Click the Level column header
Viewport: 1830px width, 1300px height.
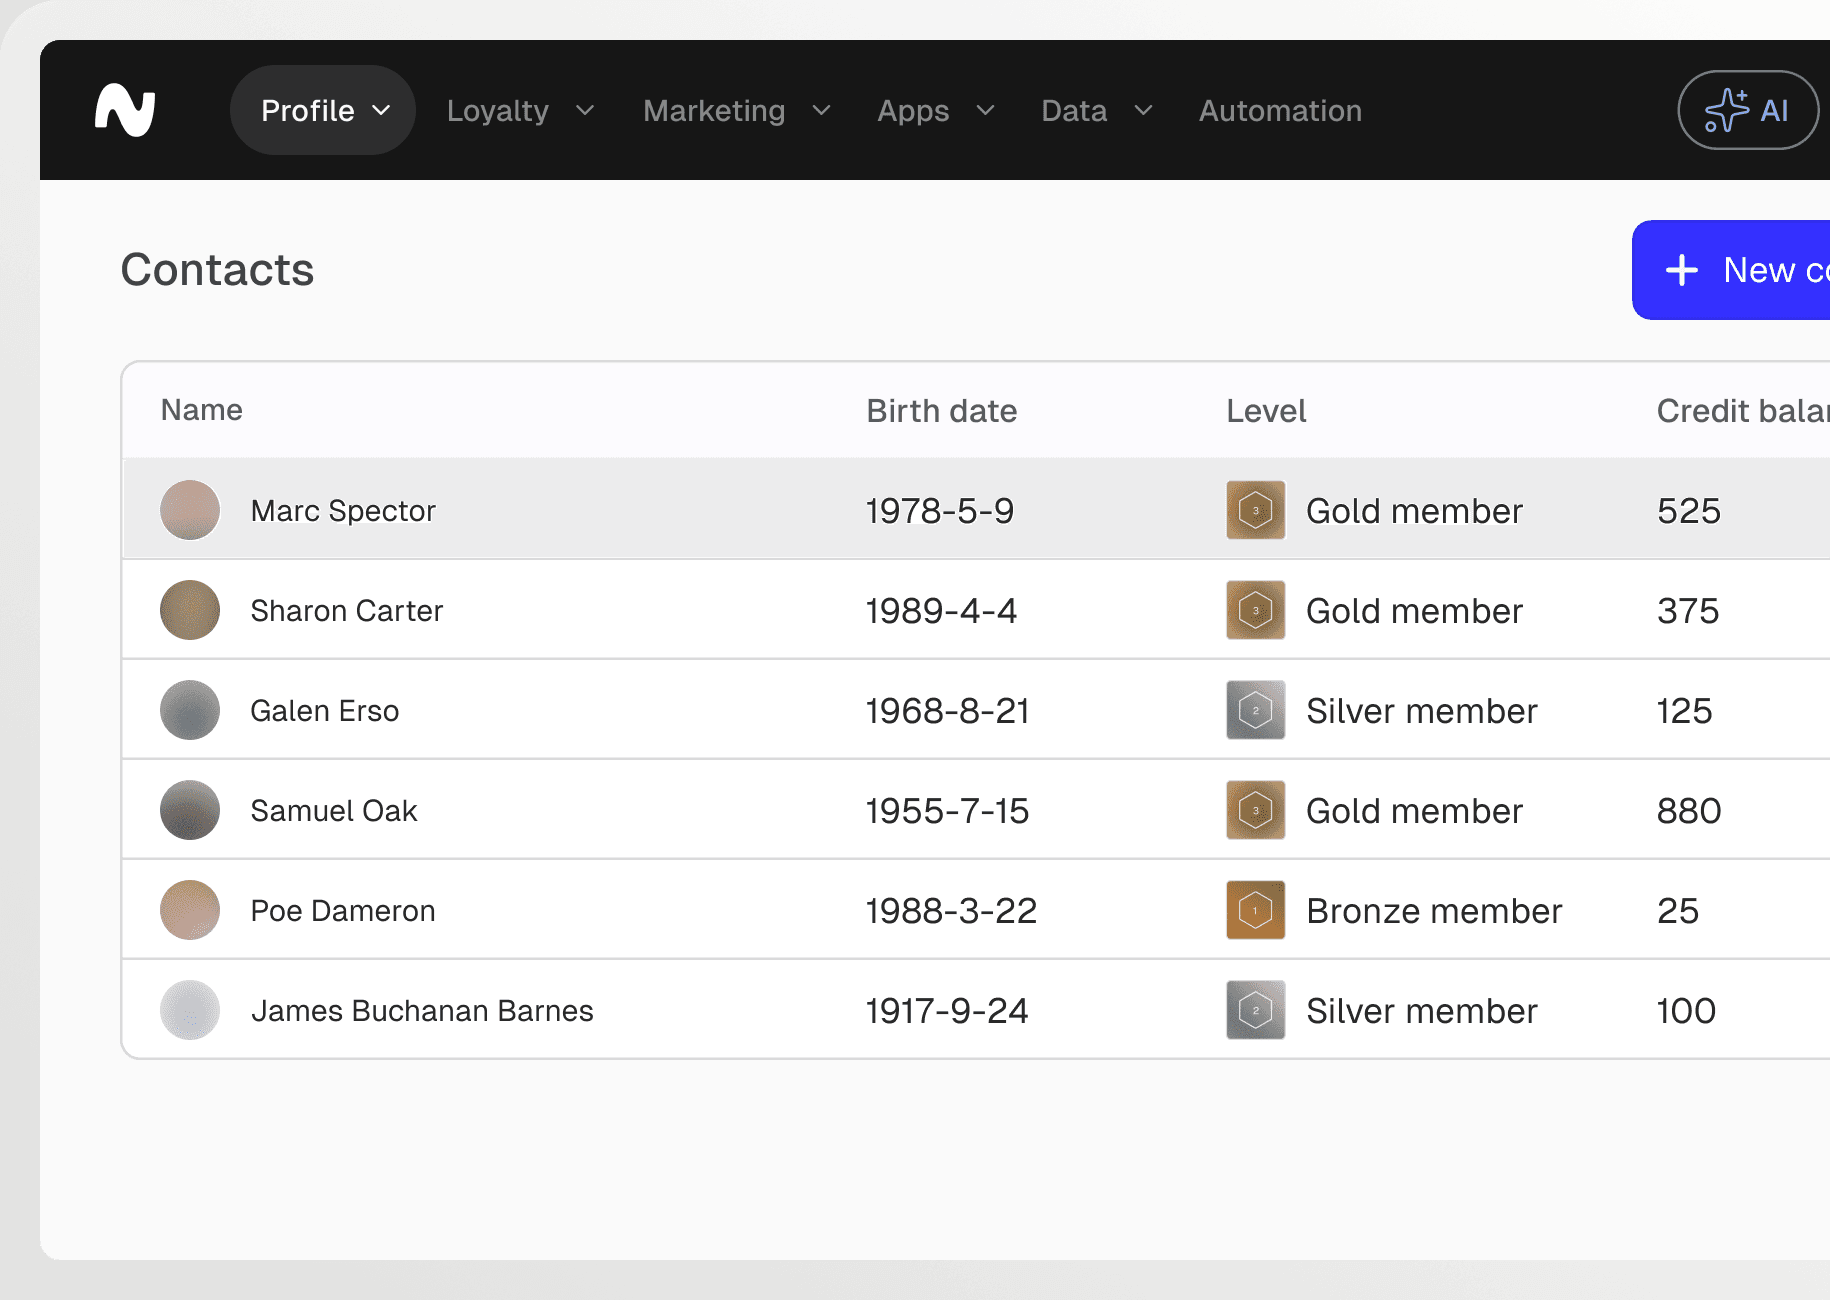[x=1266, y=411]
